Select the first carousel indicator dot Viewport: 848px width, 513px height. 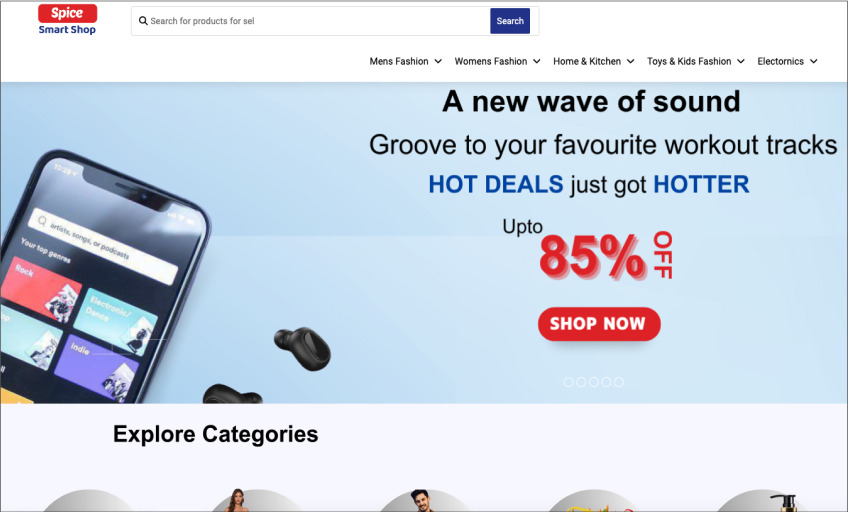point(568,382)
